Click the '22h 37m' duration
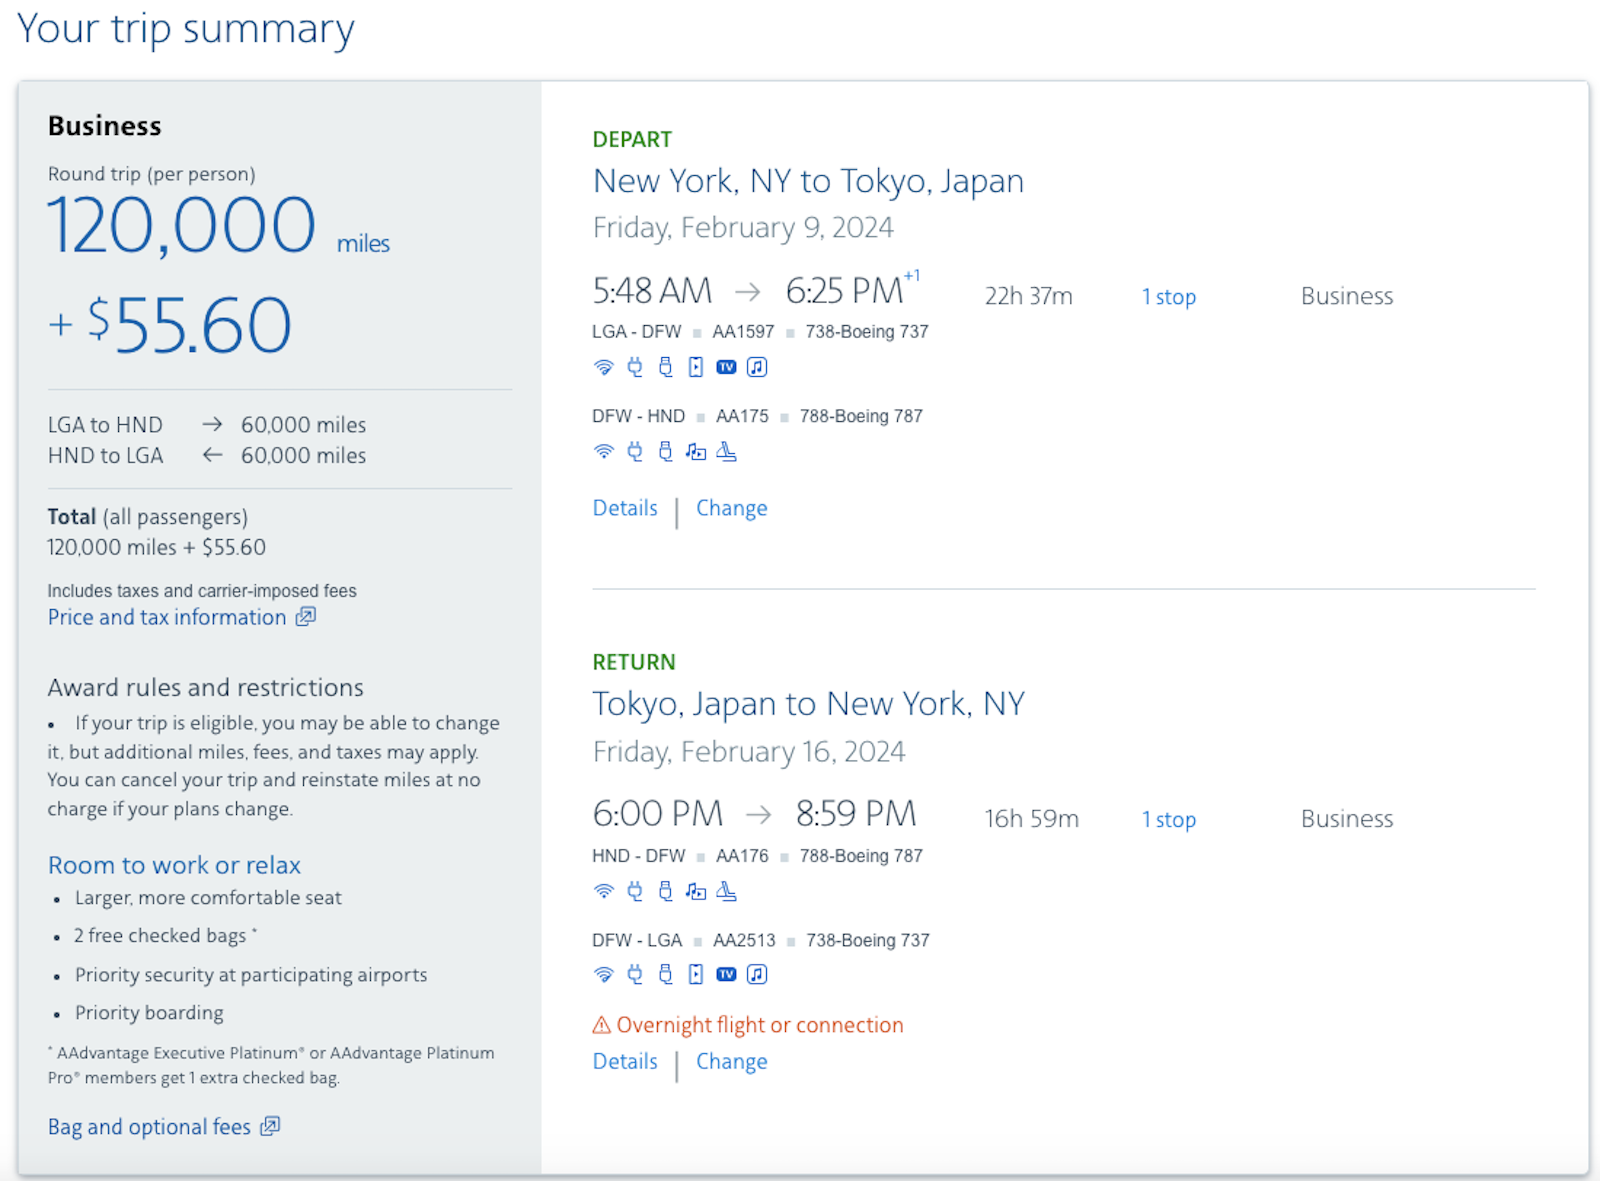The height and width of the screenshot is (1181, 1600). coord(1028,297)
